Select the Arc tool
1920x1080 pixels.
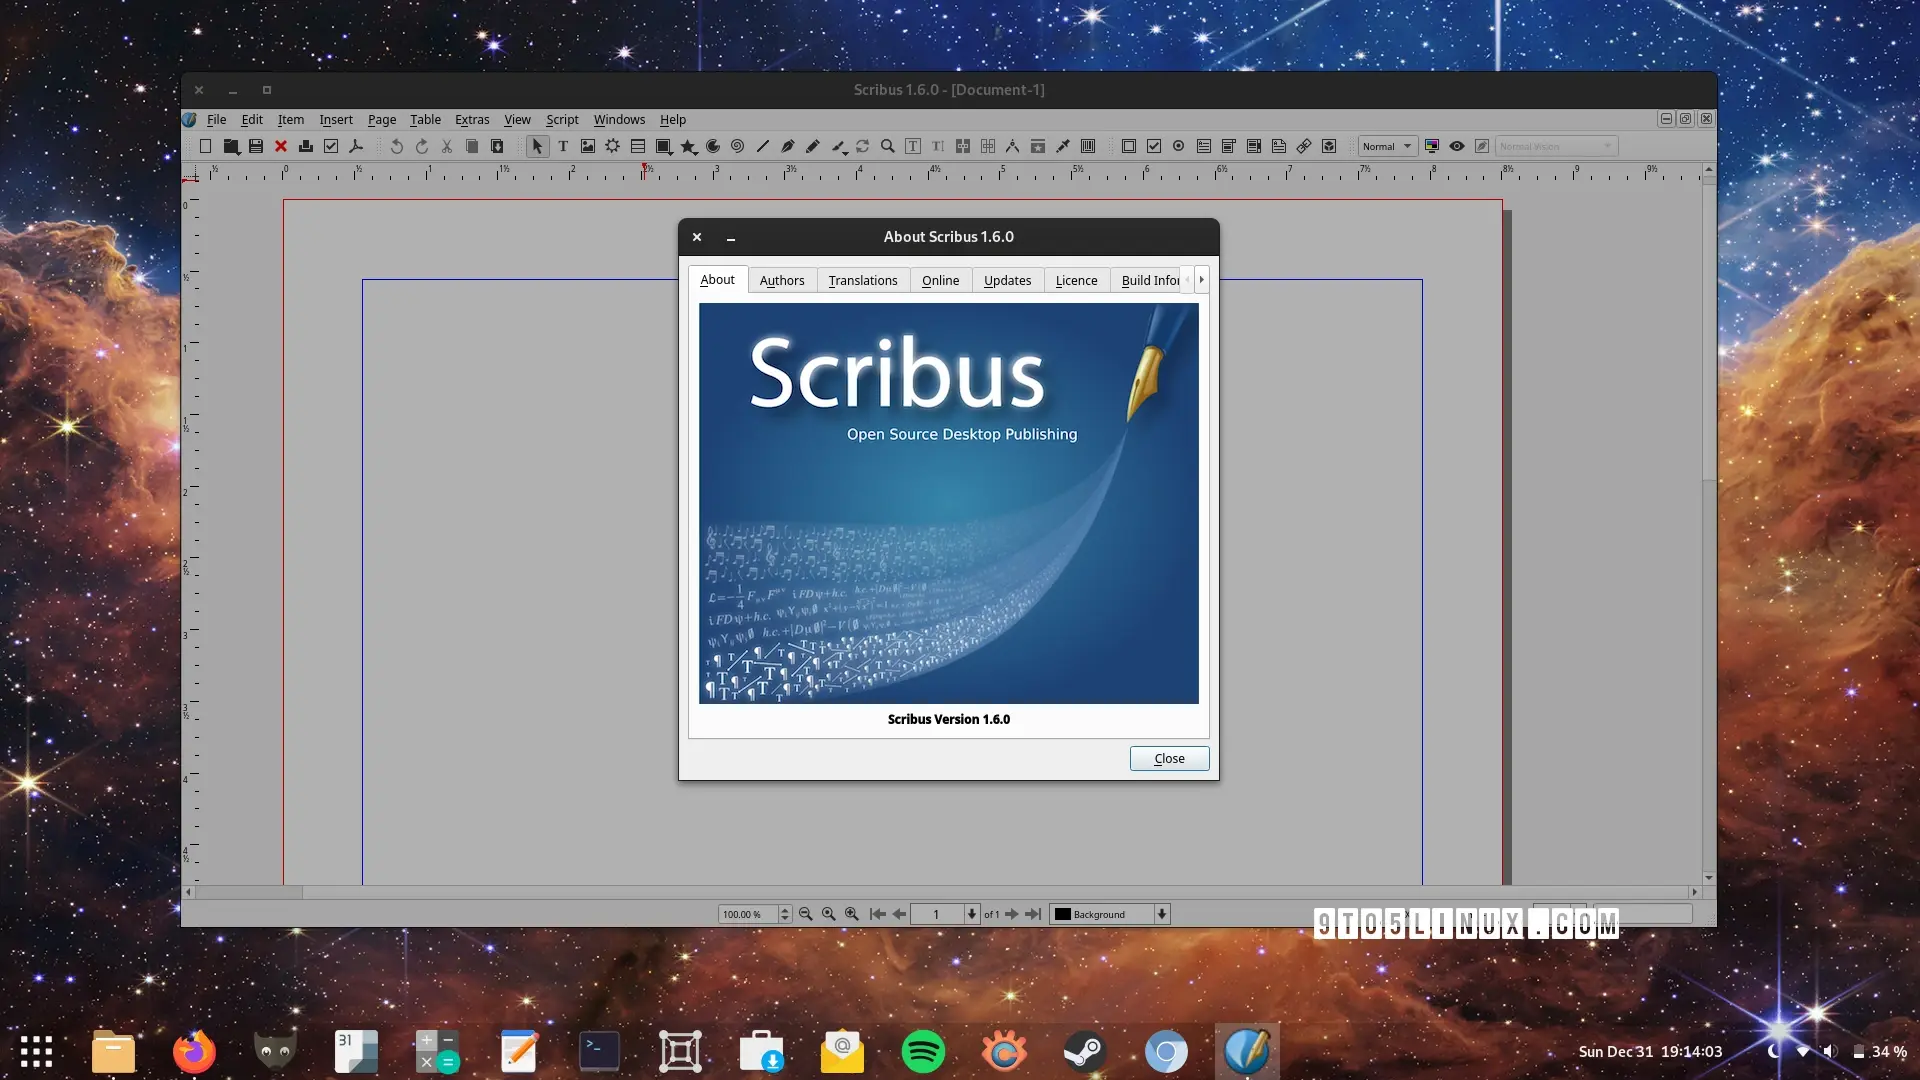click(713, 146)
